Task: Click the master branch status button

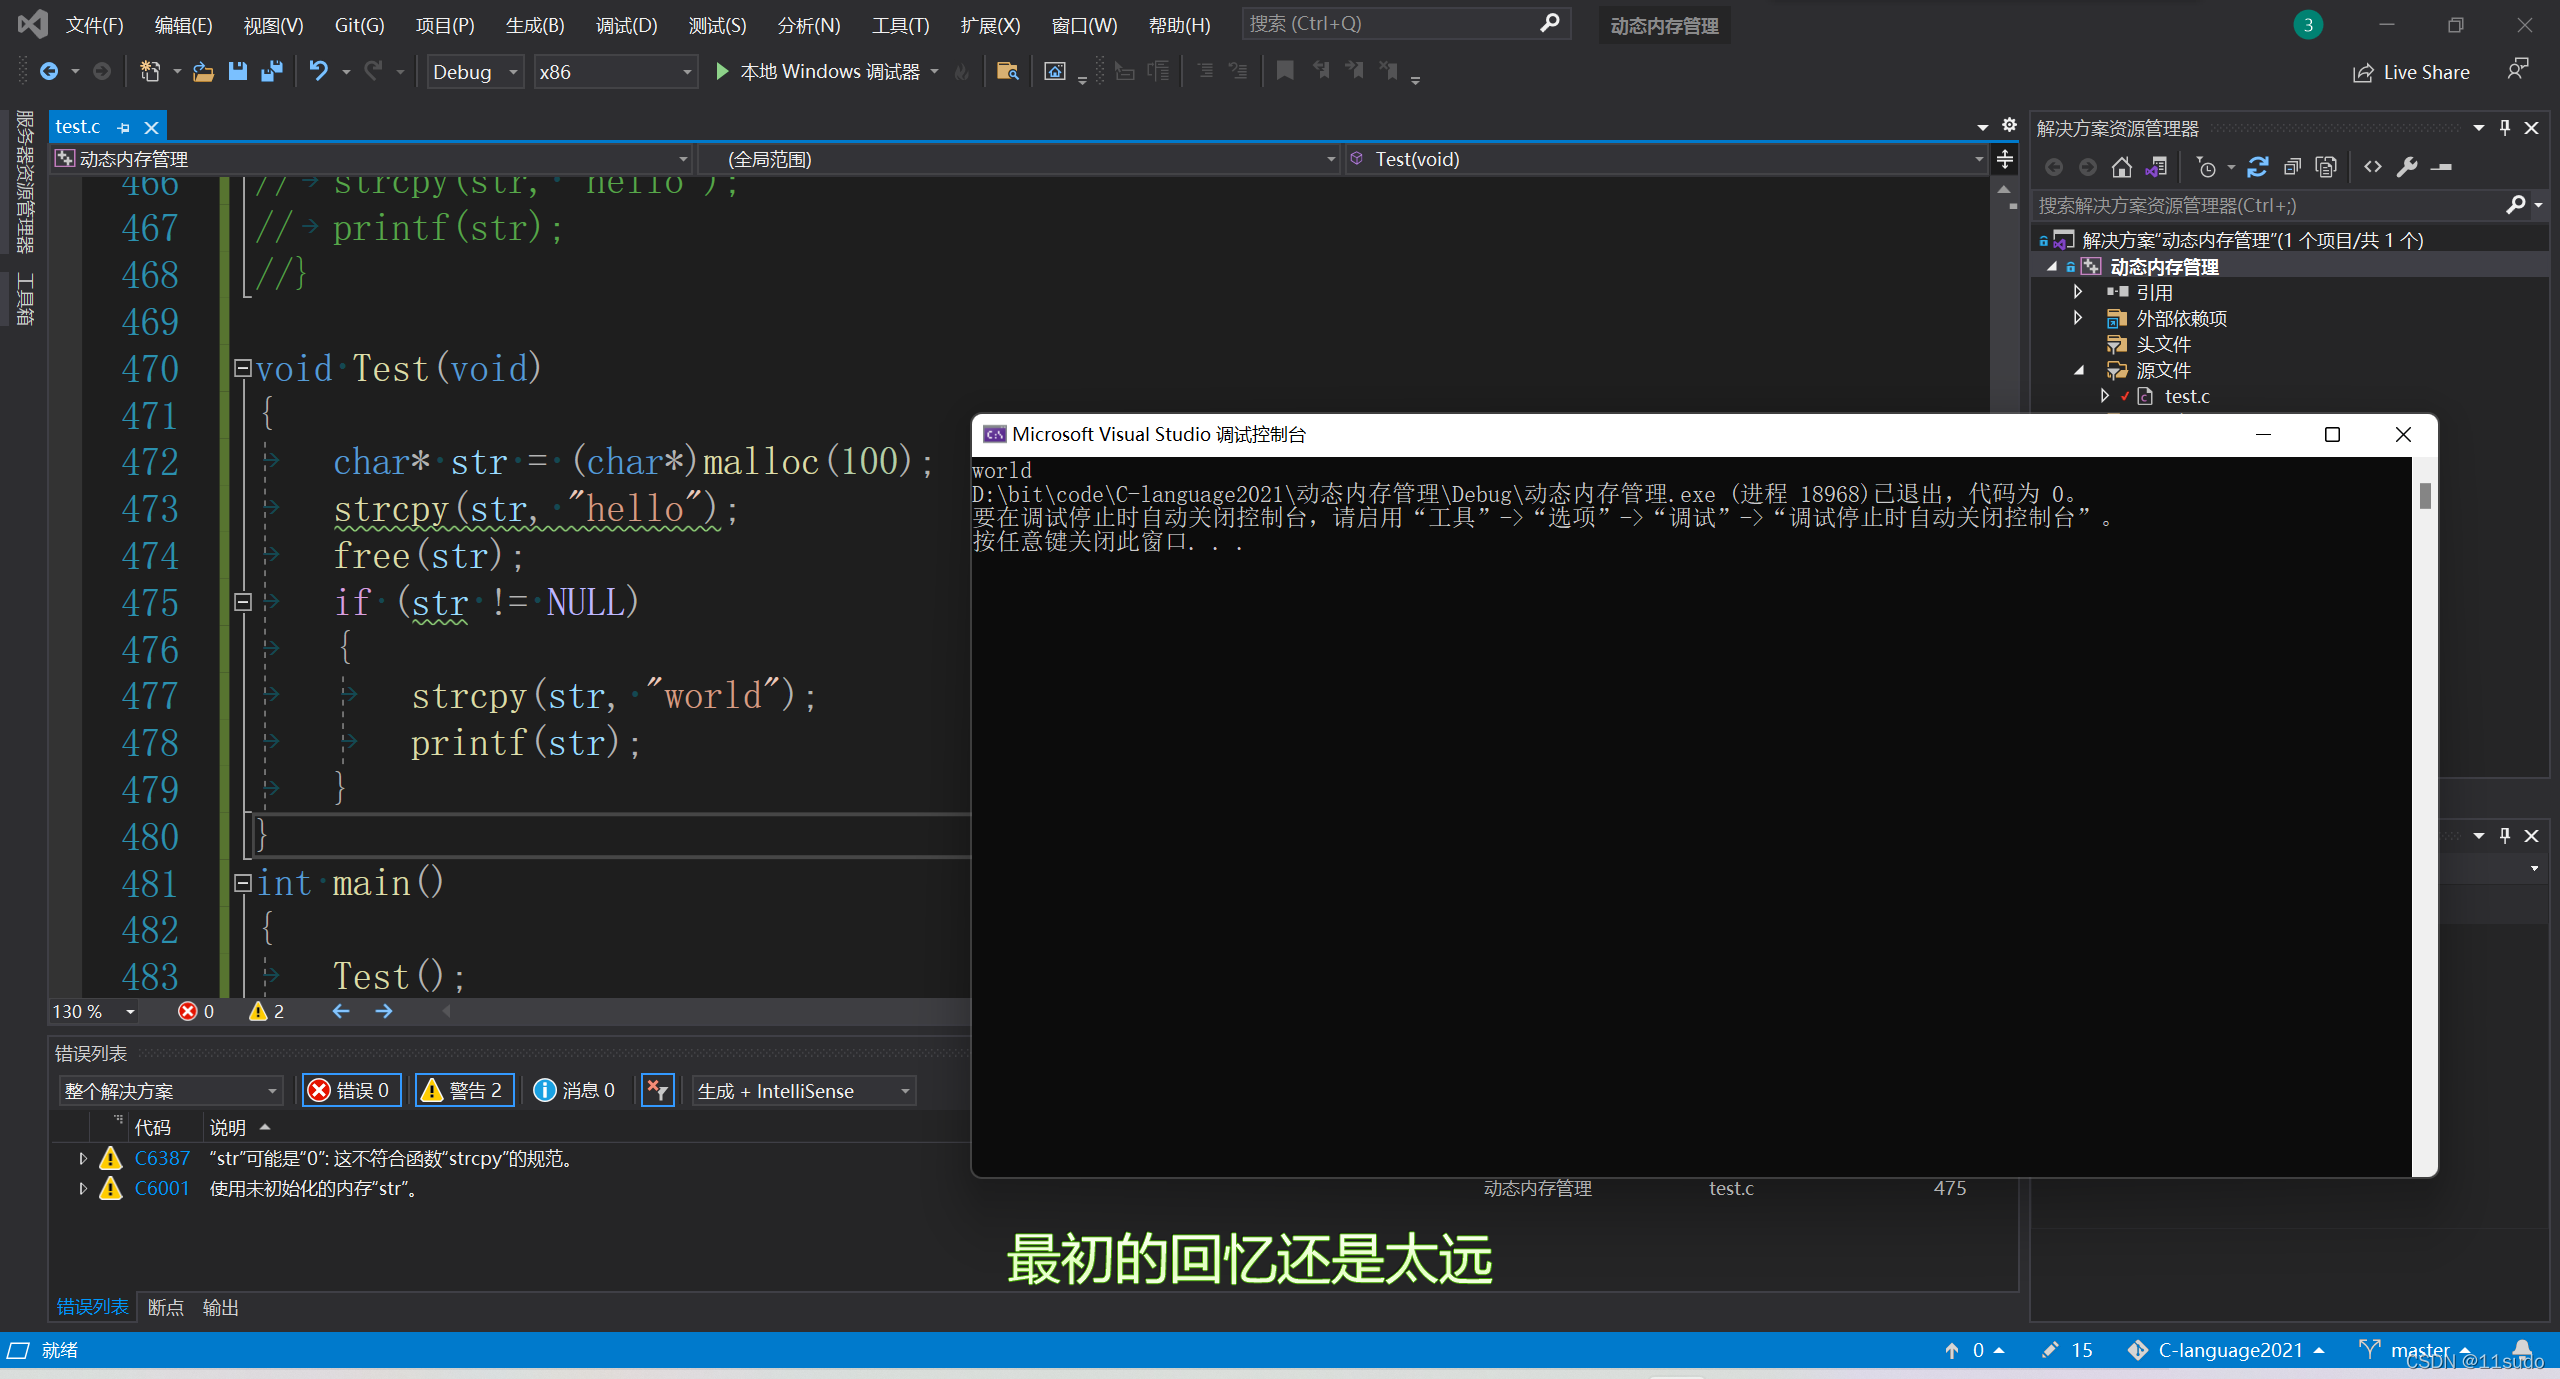Action: click(x=2419, y=1350)
